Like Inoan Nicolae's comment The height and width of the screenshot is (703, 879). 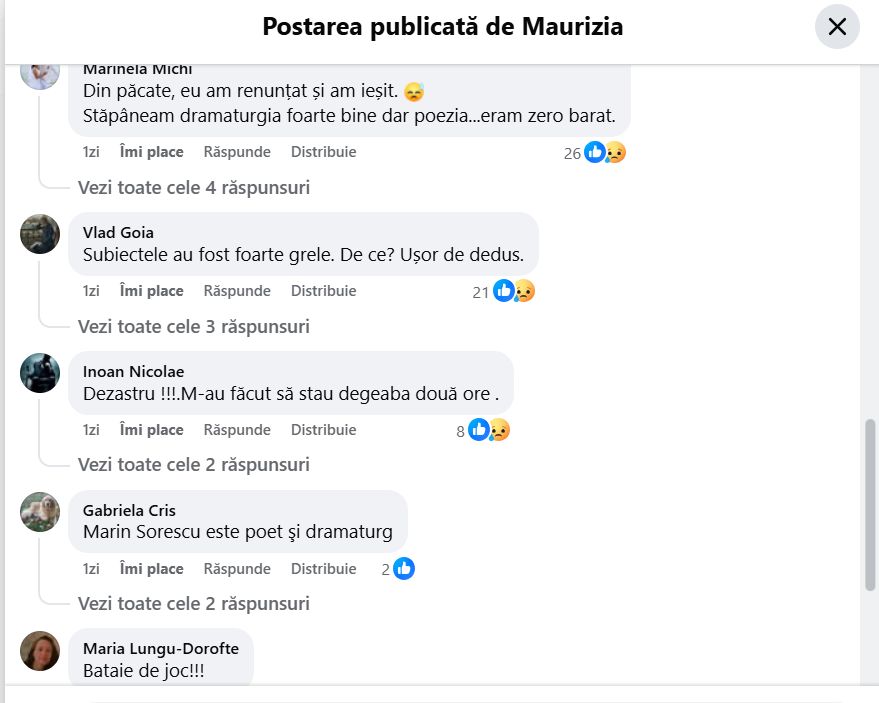point(151,430)
